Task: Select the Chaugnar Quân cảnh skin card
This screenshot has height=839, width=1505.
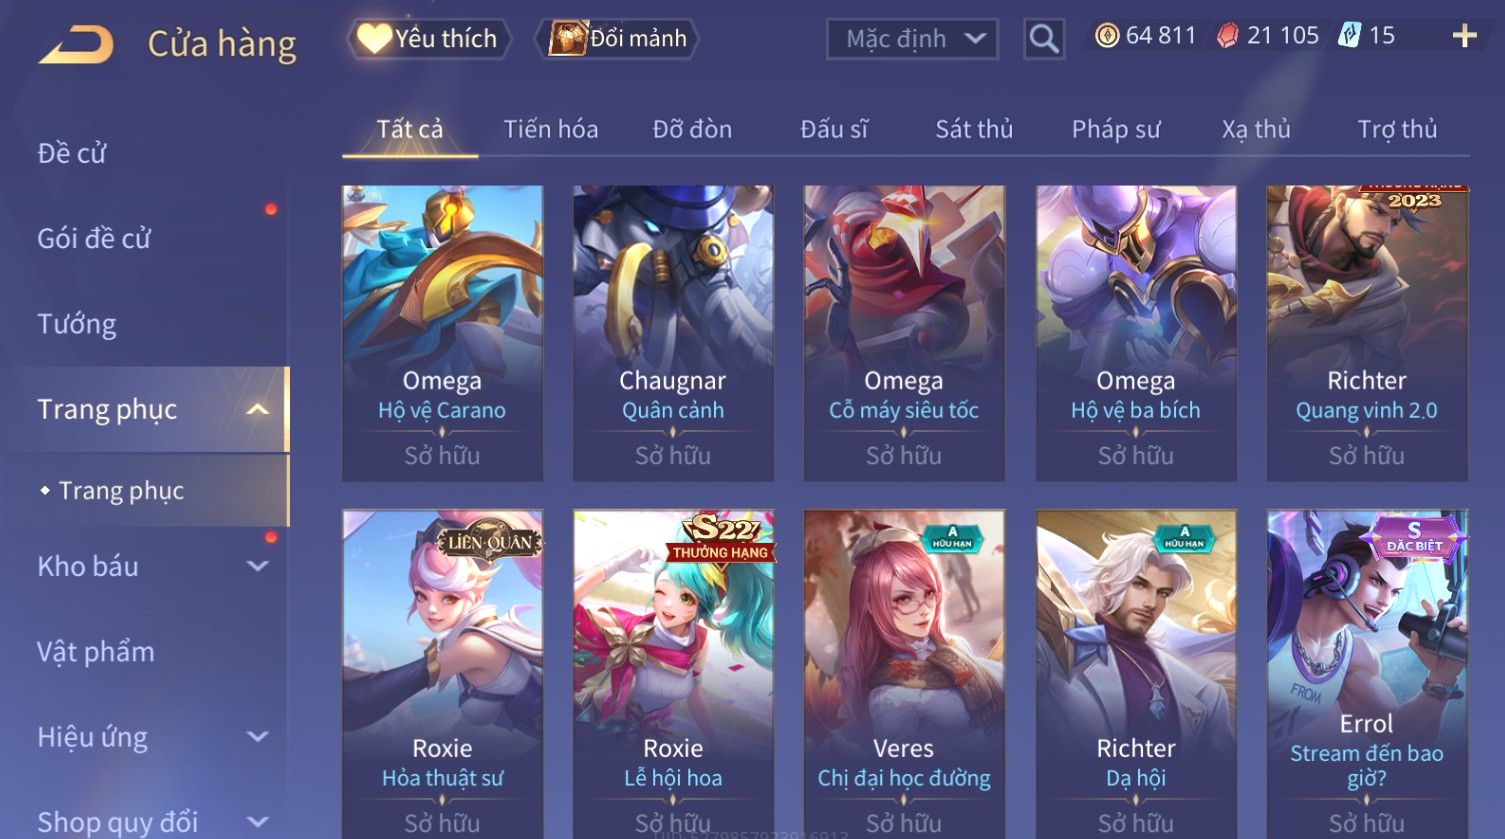Action: click(673, 333)
